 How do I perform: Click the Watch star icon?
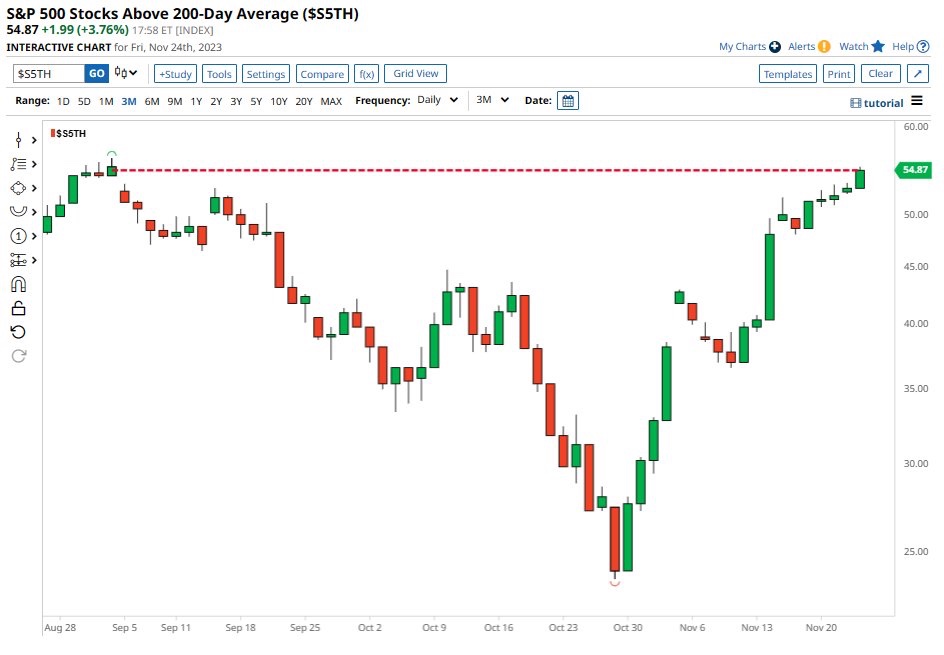click(x=878, y=46)
